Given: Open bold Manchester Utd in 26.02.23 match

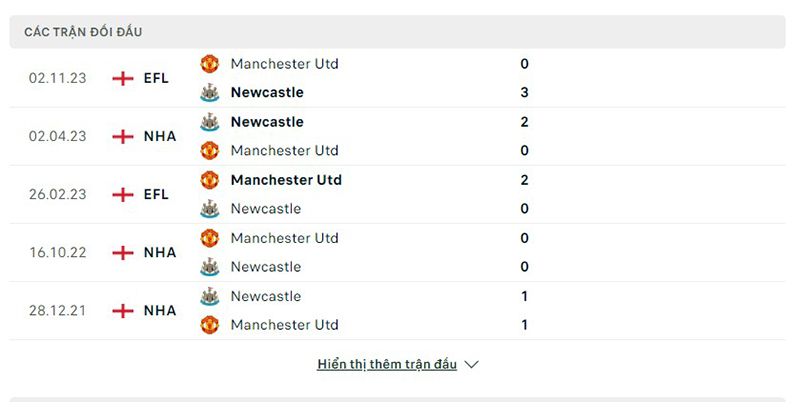Looking at the screenshot, I should click(285, 180).
